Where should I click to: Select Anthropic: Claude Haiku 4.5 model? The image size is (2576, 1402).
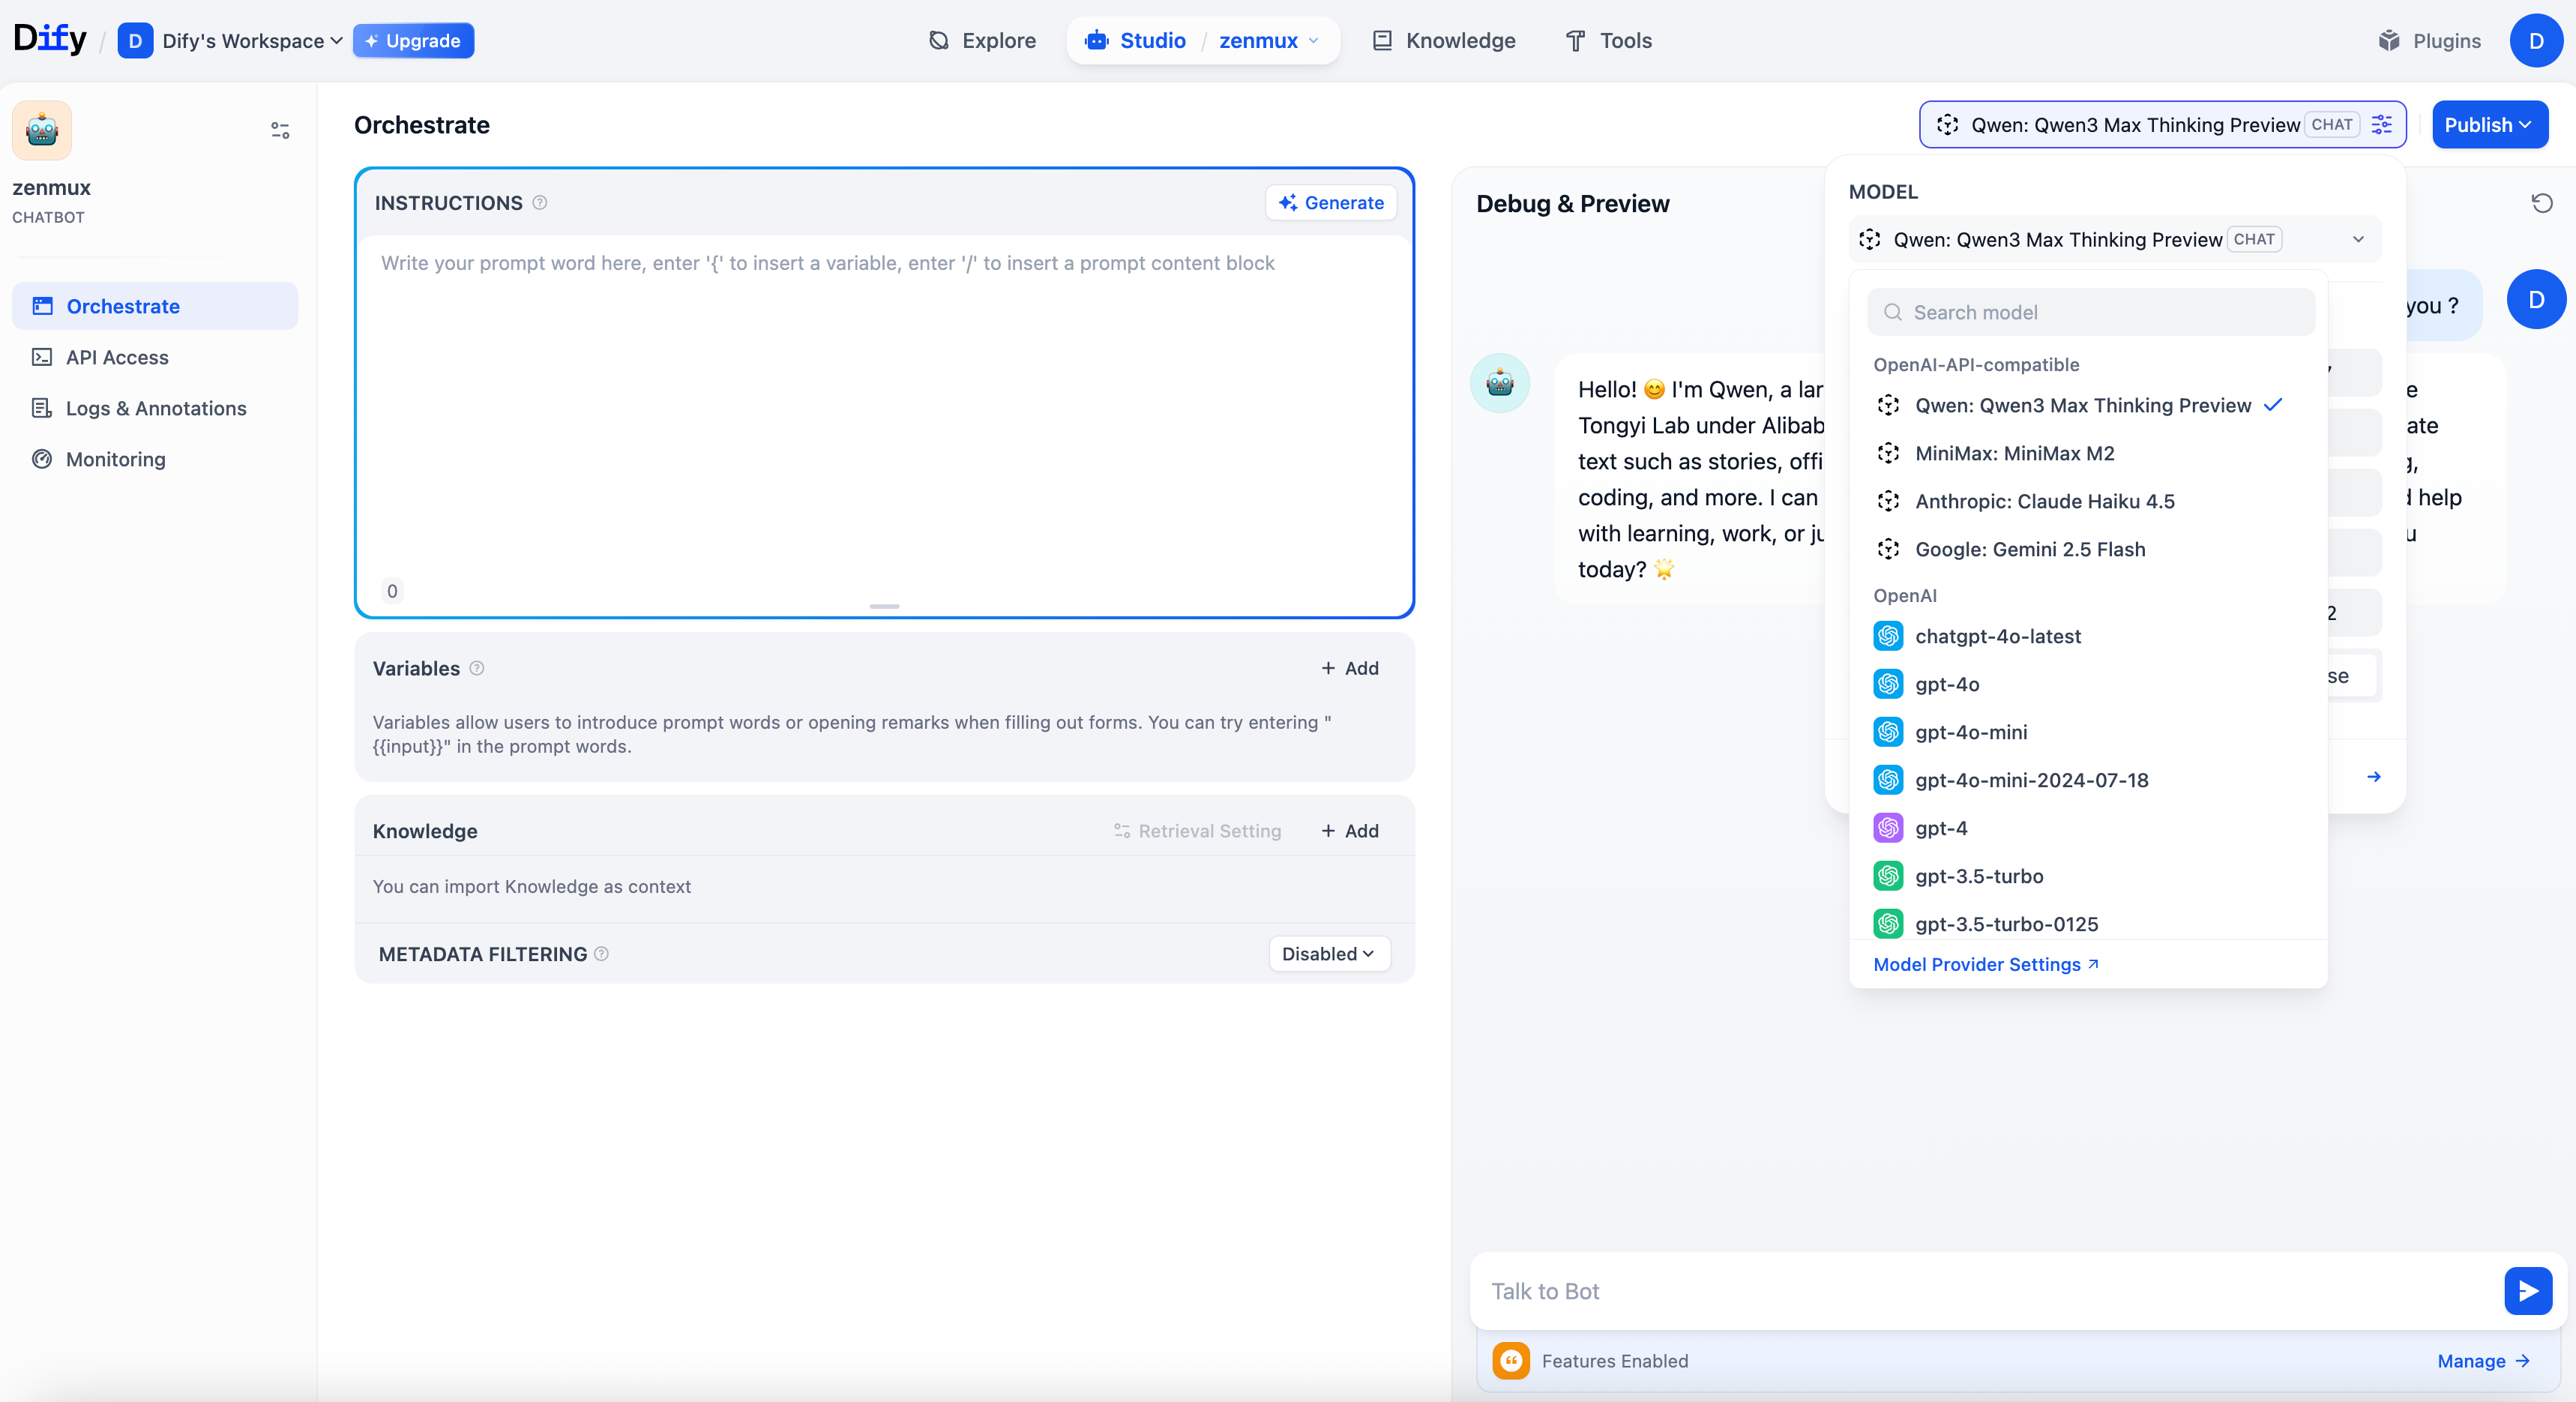pyautogui.click(x=2044, y=501)
